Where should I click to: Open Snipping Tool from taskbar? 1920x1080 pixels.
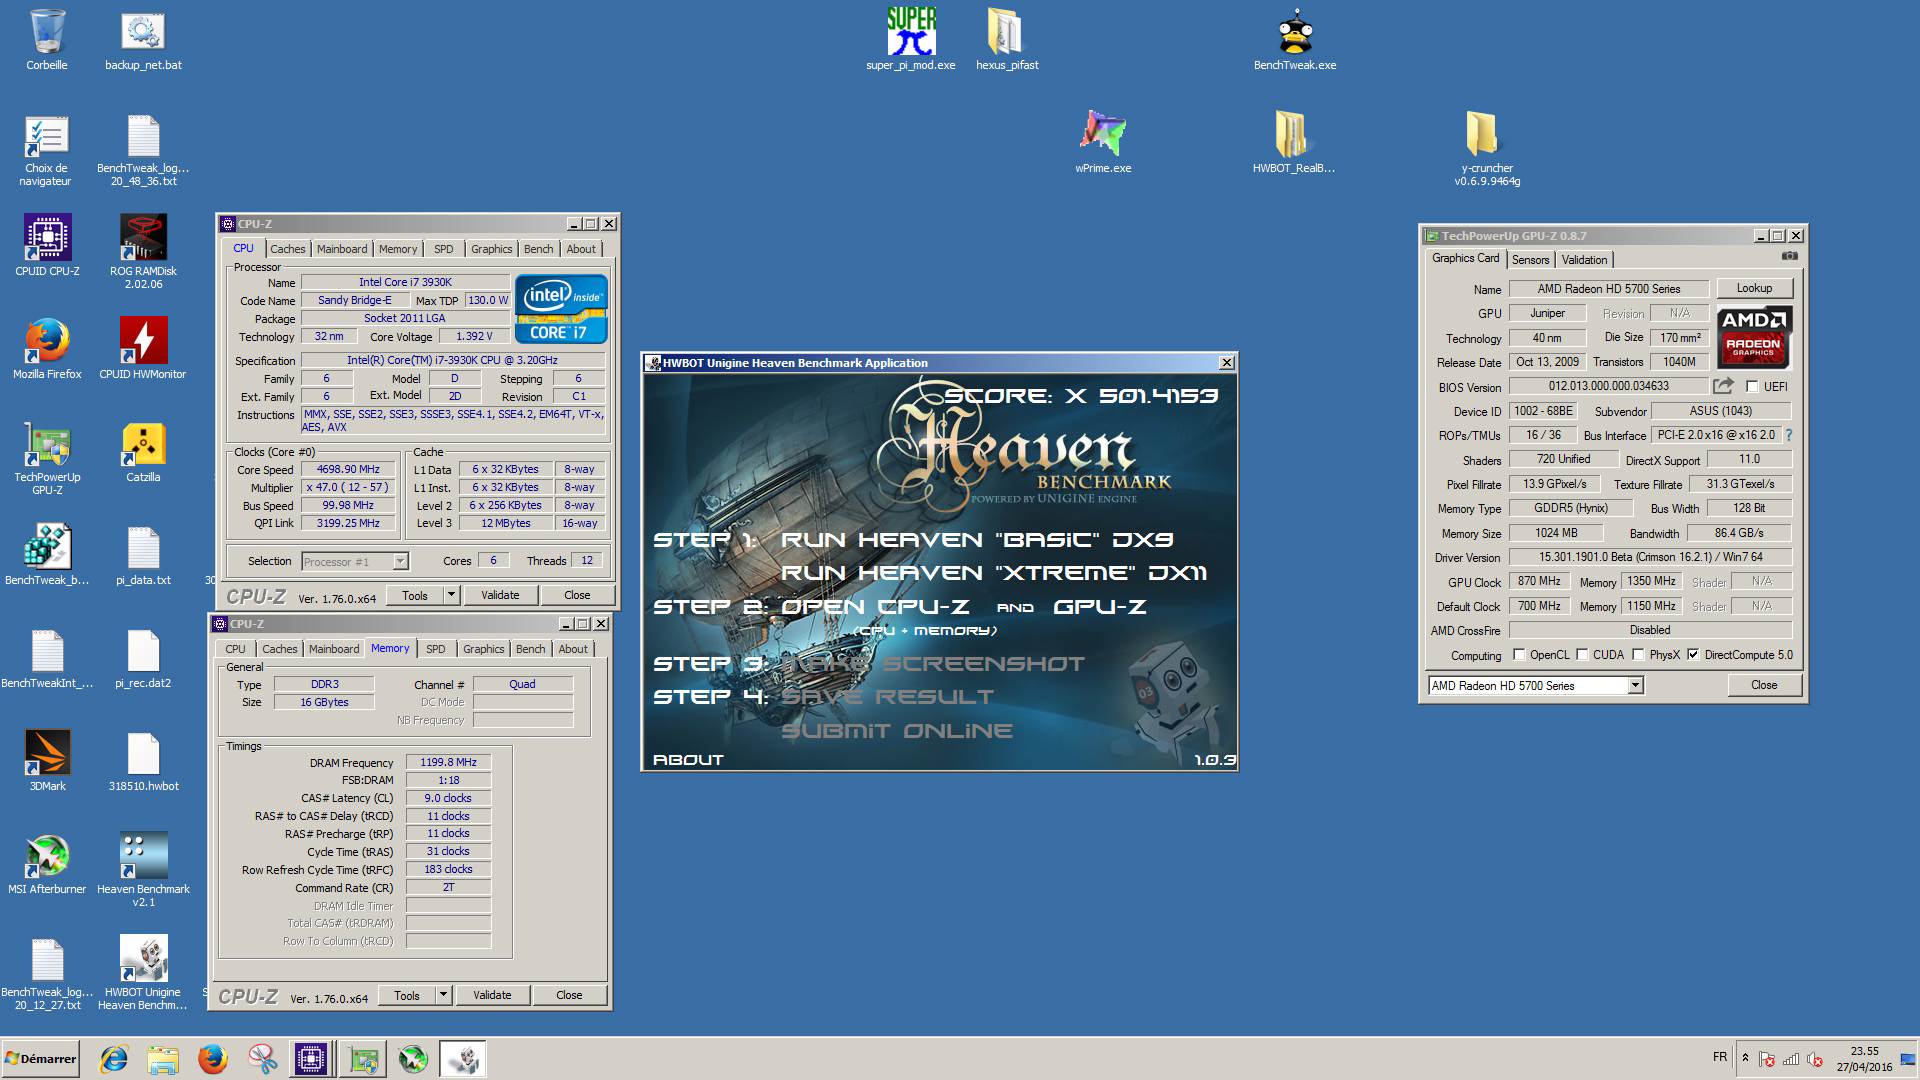[262, 1059]
